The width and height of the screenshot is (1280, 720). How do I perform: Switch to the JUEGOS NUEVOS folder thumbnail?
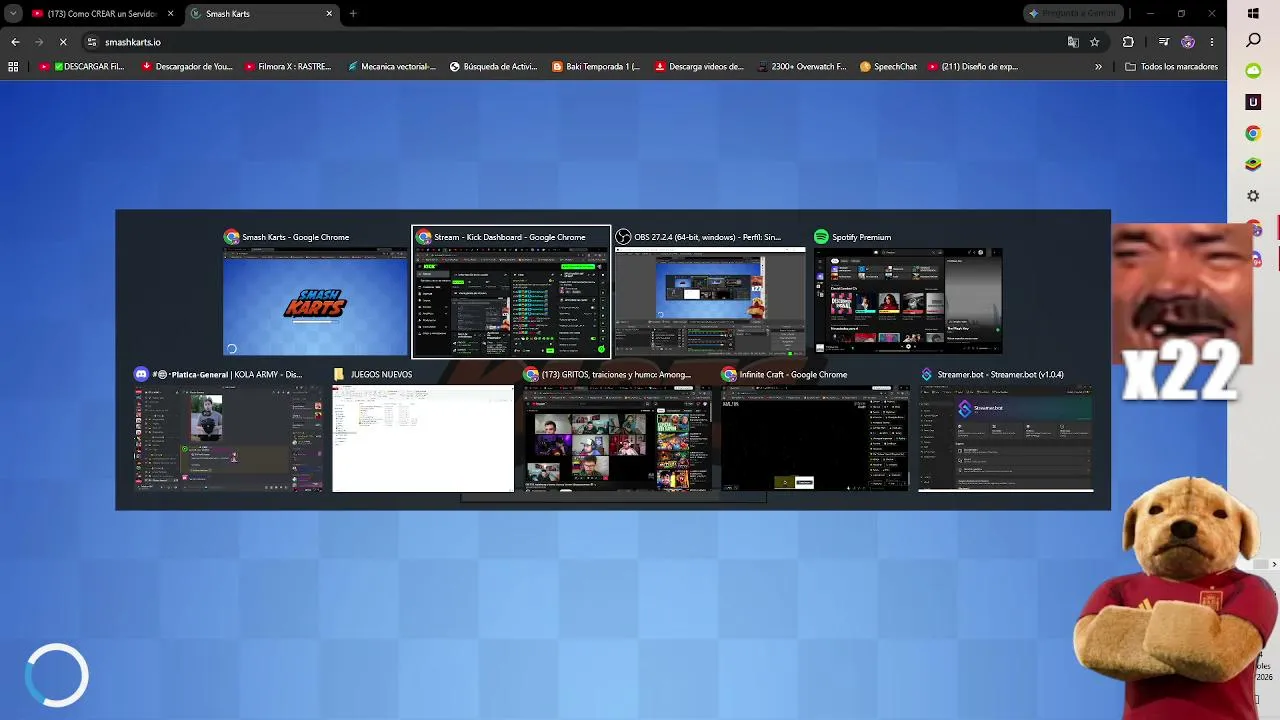pos(423,429)
